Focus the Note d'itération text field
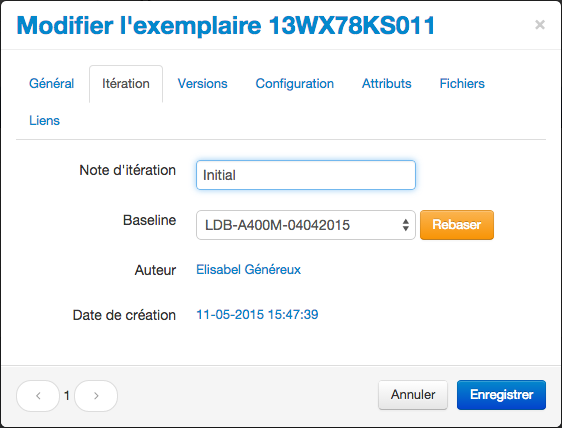 (306, 175)
